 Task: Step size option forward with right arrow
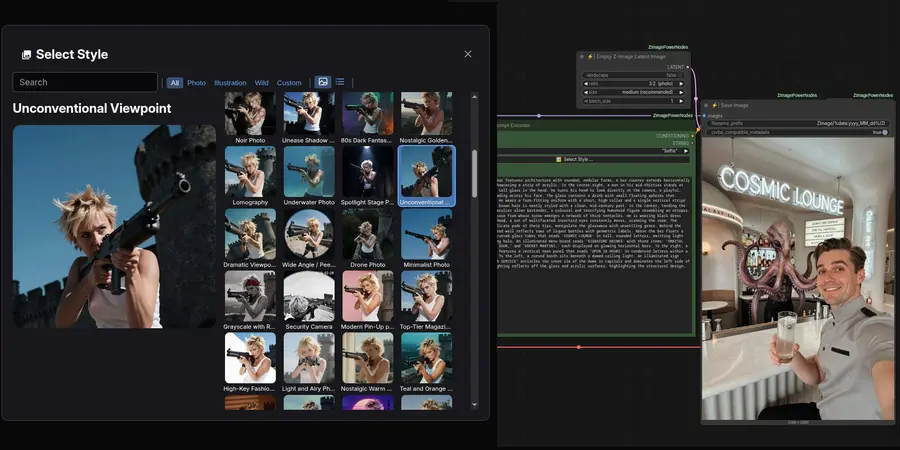681,92
